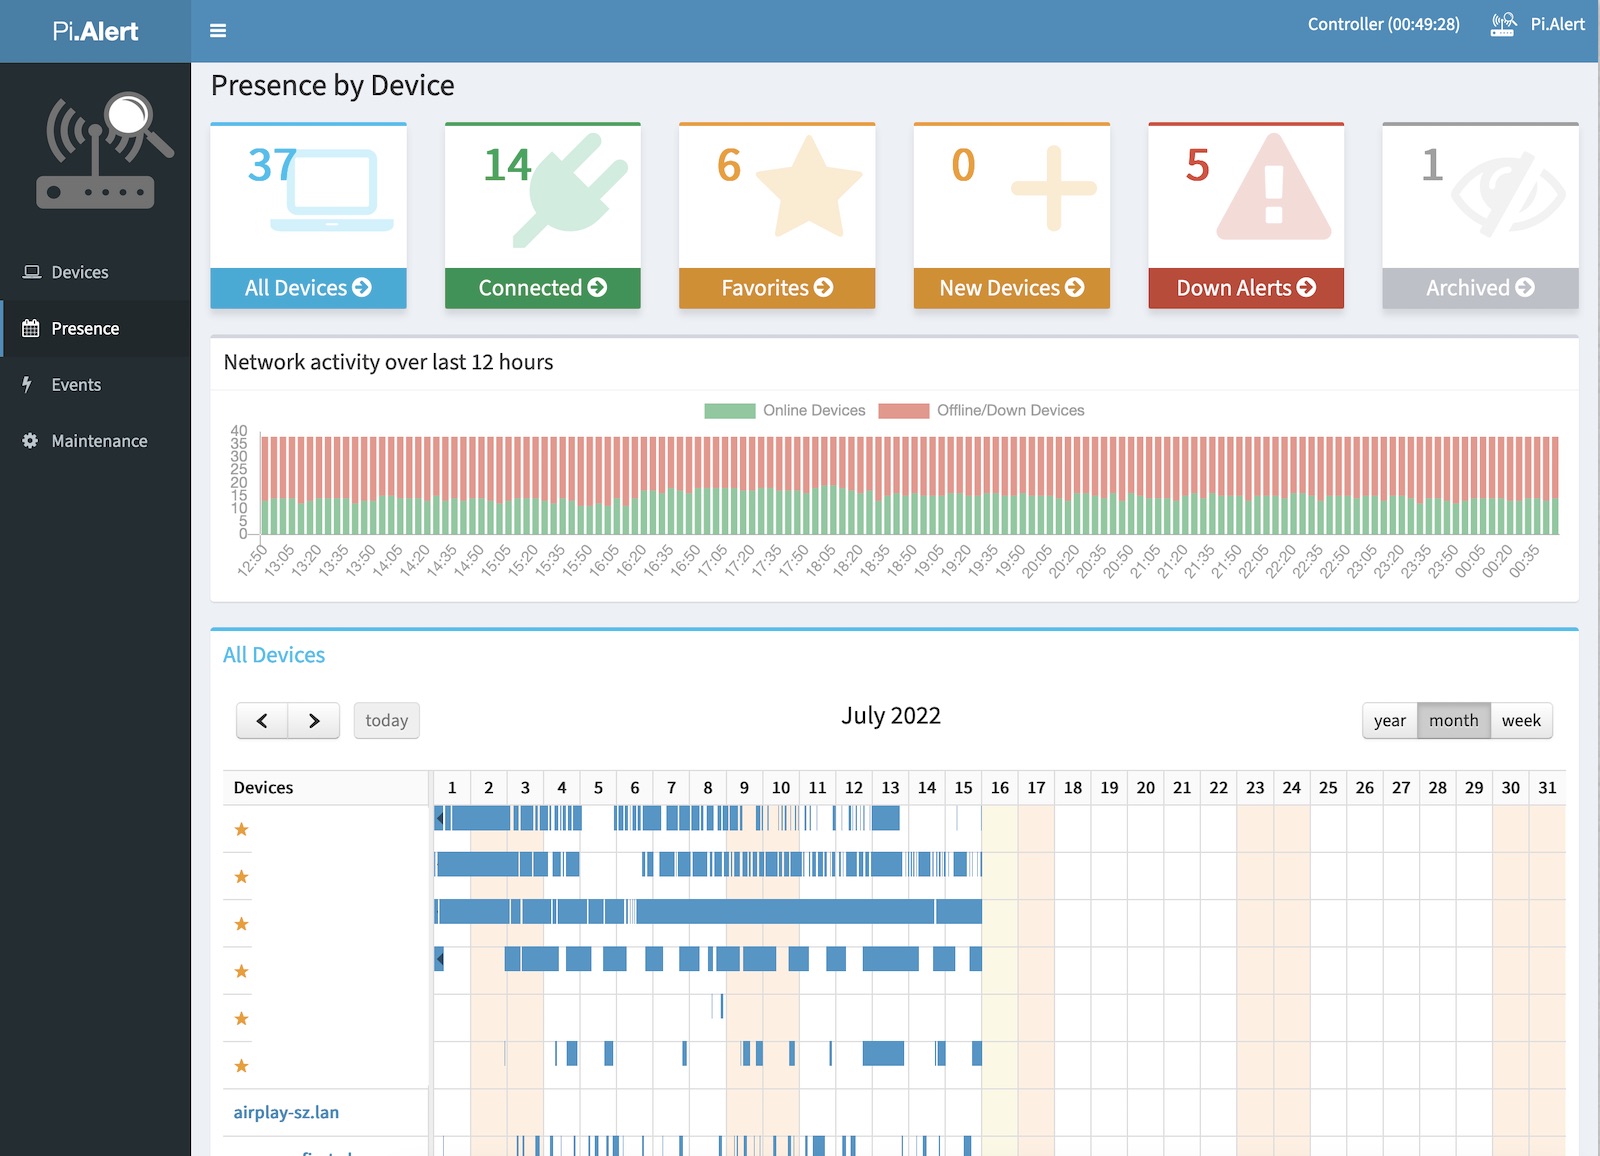
Task: Toggle Online Devices legend in chart
Action: (x=813, y=411)
